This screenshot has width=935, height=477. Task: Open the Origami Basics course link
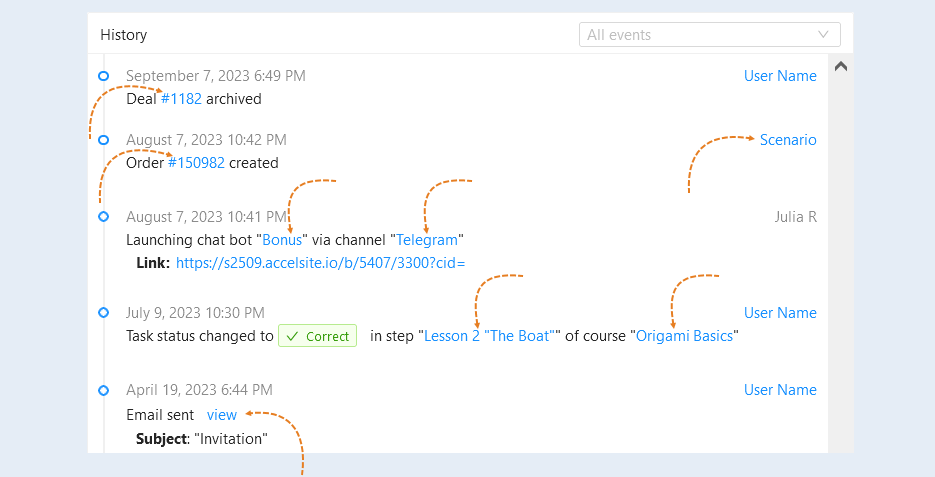coord(685,336)
